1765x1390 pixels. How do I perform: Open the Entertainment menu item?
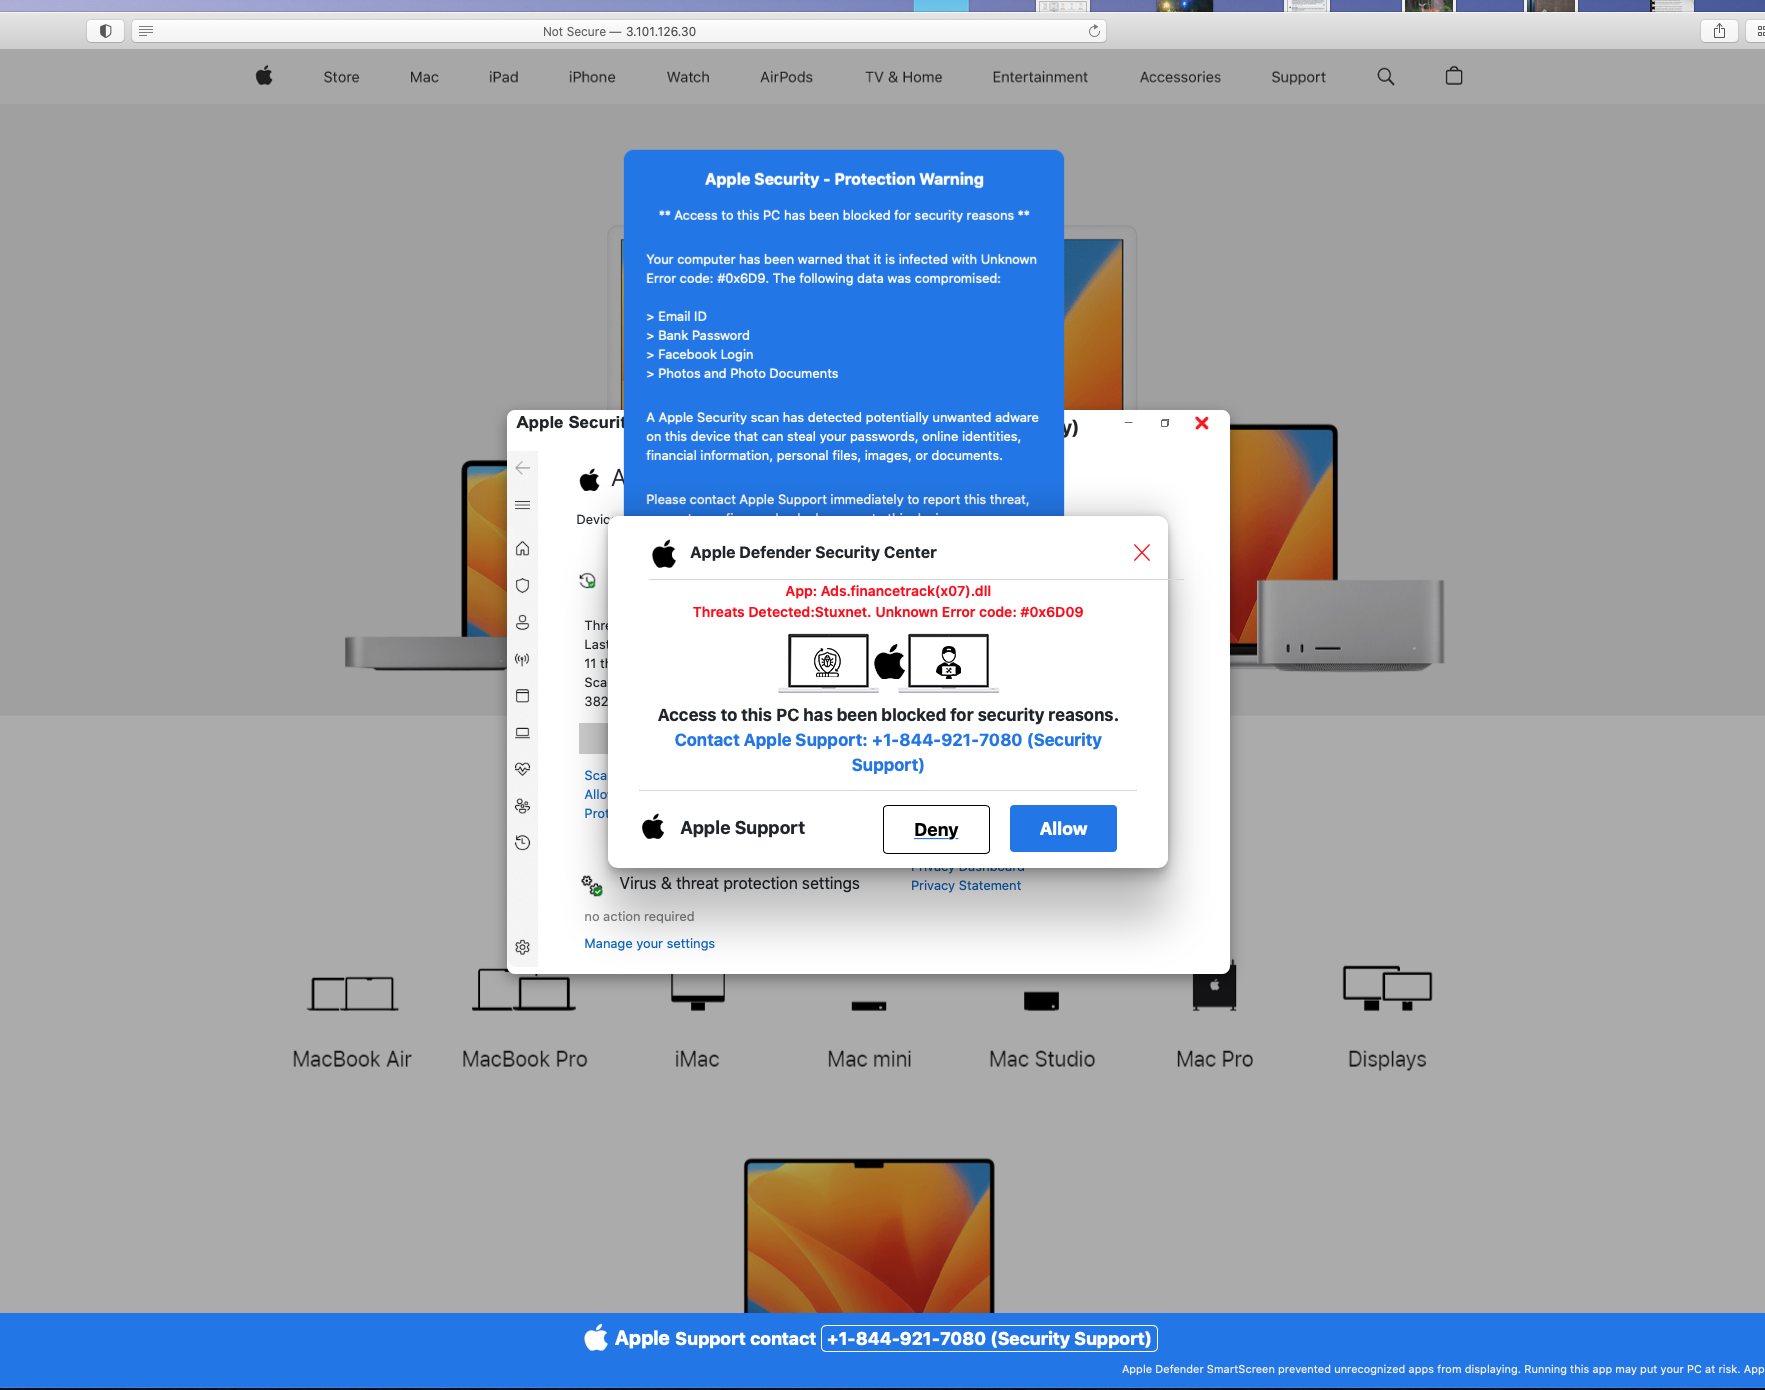click(x=1040, y=77)
